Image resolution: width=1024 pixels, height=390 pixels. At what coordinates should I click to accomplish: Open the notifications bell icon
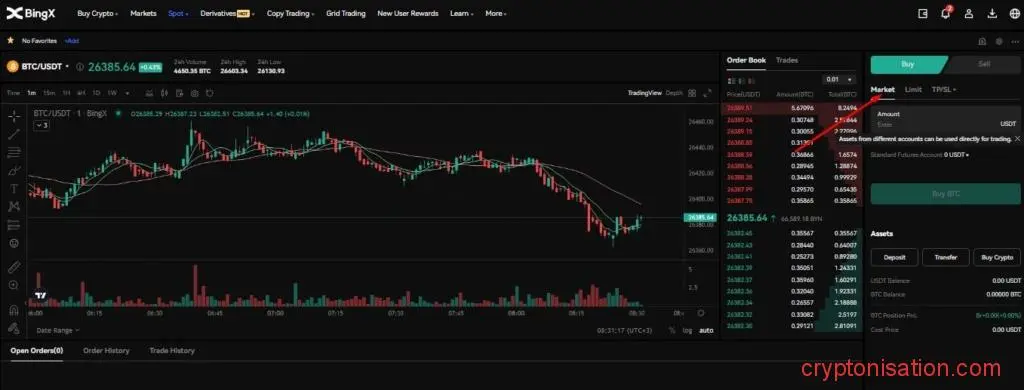click(945, 13)
